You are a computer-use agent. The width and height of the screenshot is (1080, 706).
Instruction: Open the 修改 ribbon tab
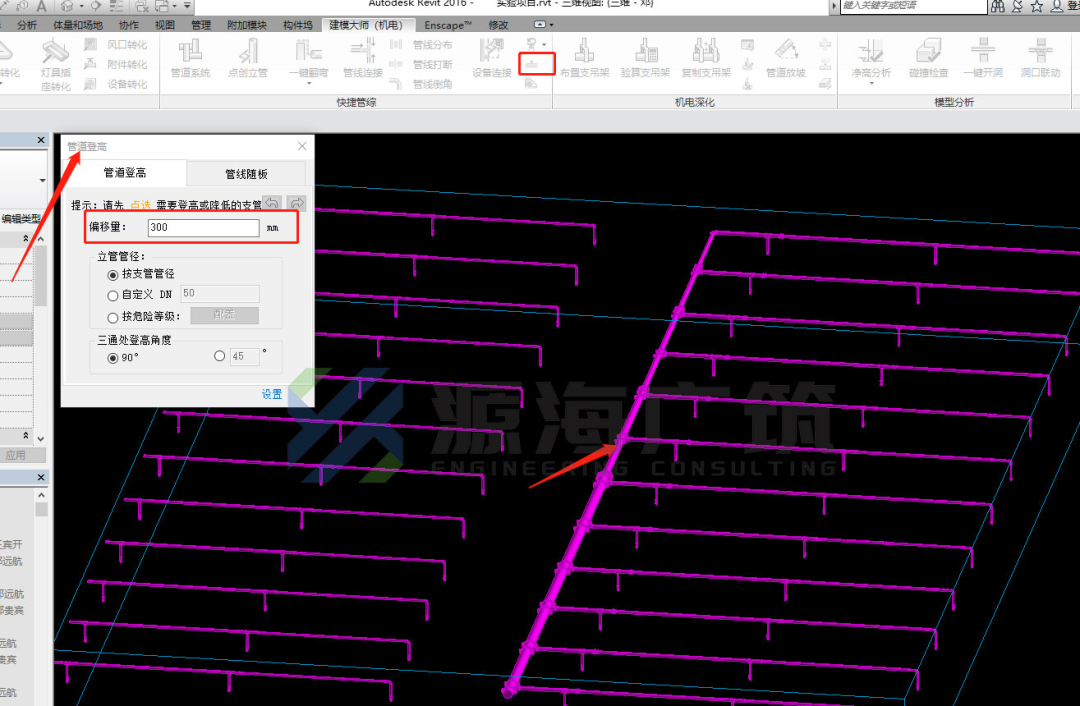point(498,25)
